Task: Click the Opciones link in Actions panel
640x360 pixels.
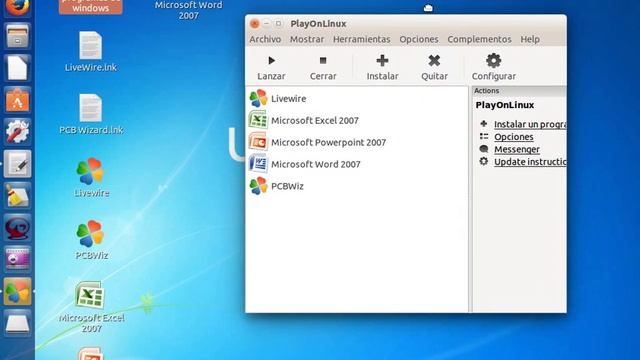Action: pos(513,137)
